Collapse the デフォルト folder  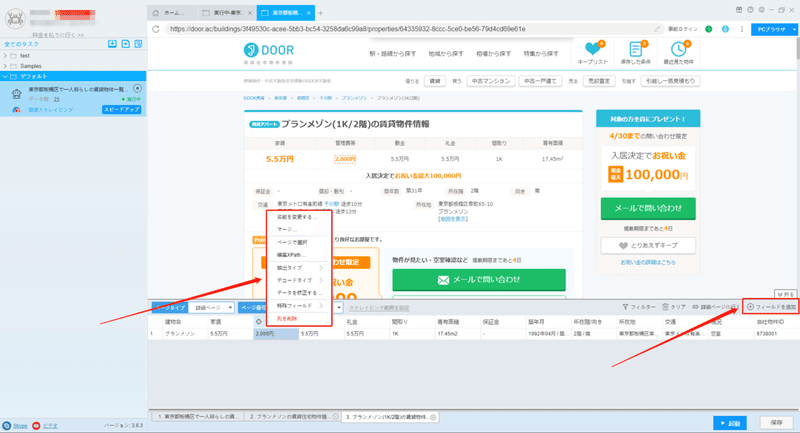(x=5, y=77)
